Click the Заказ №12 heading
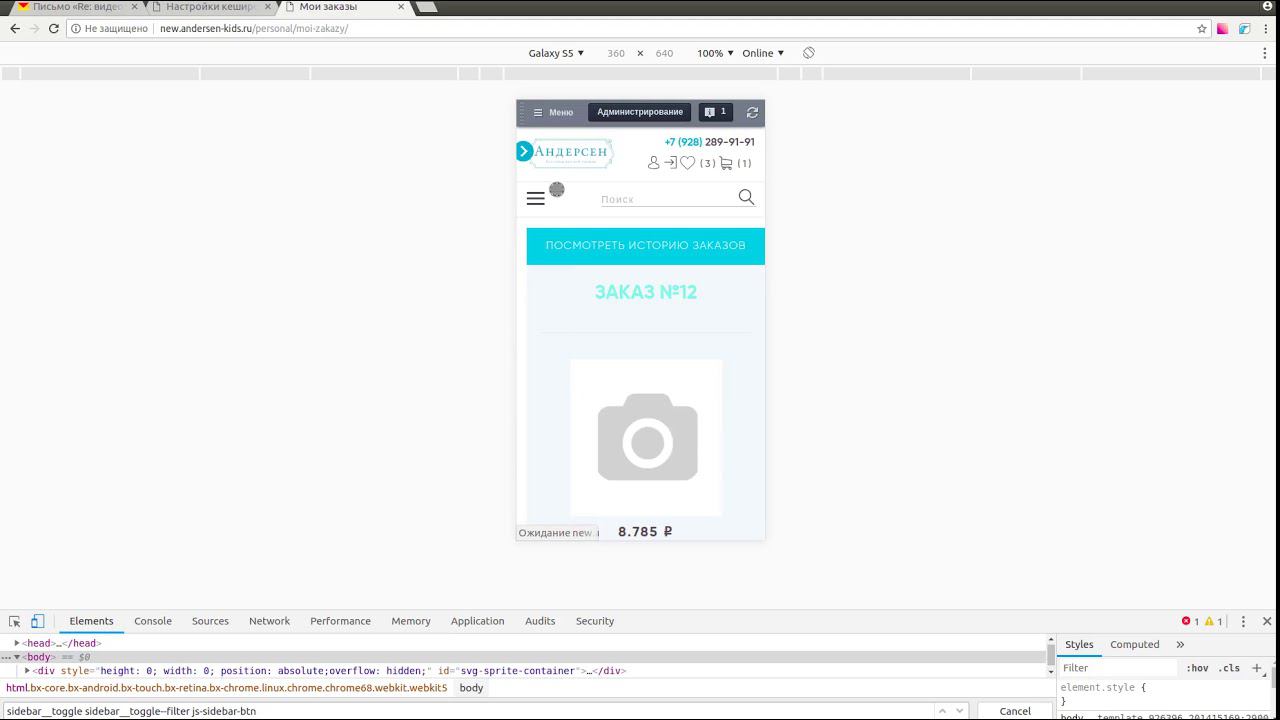The height and width of the screenshot is (720, 1280). click(645, 292)
